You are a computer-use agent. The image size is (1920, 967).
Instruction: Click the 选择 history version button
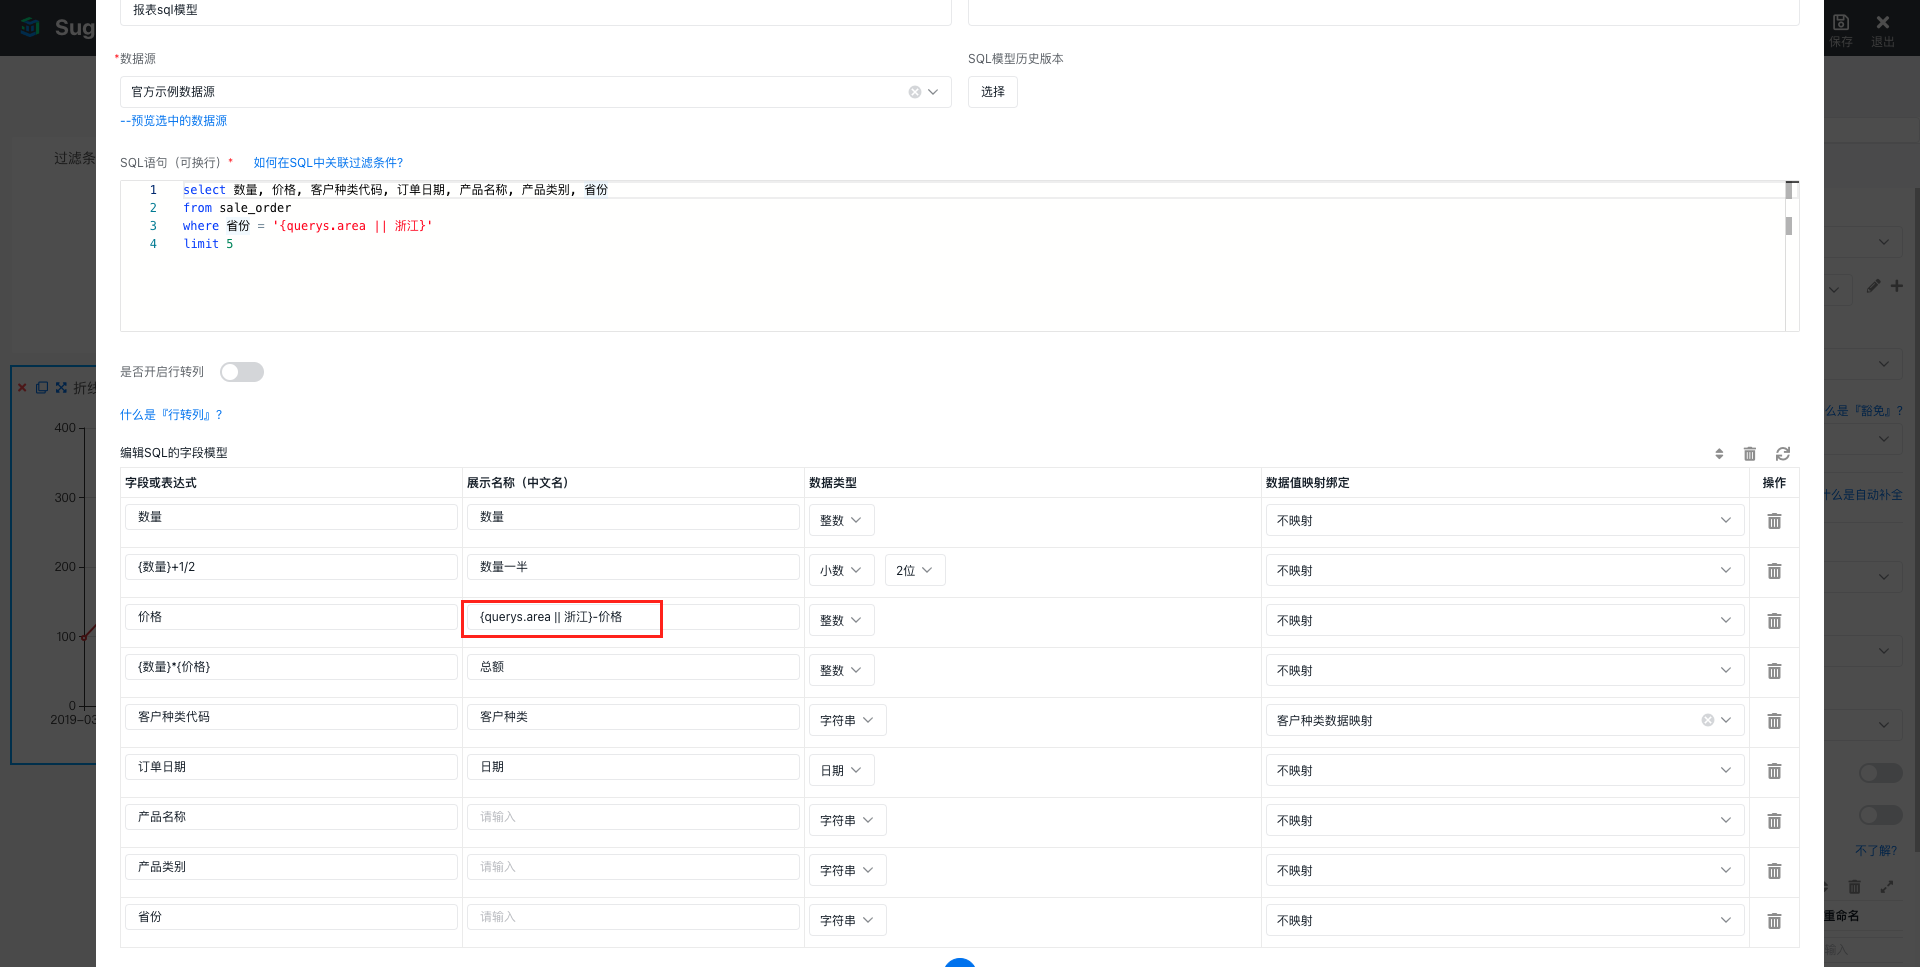[x=993, y=92]
